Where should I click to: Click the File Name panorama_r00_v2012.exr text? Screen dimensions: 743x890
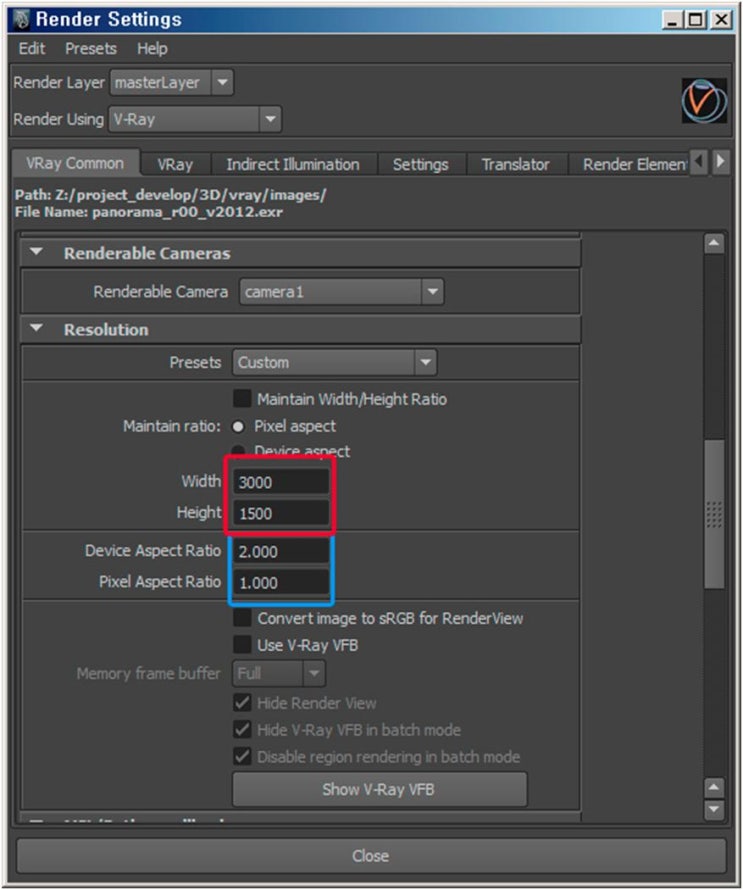pyautogui.click(x=148, y=212)
